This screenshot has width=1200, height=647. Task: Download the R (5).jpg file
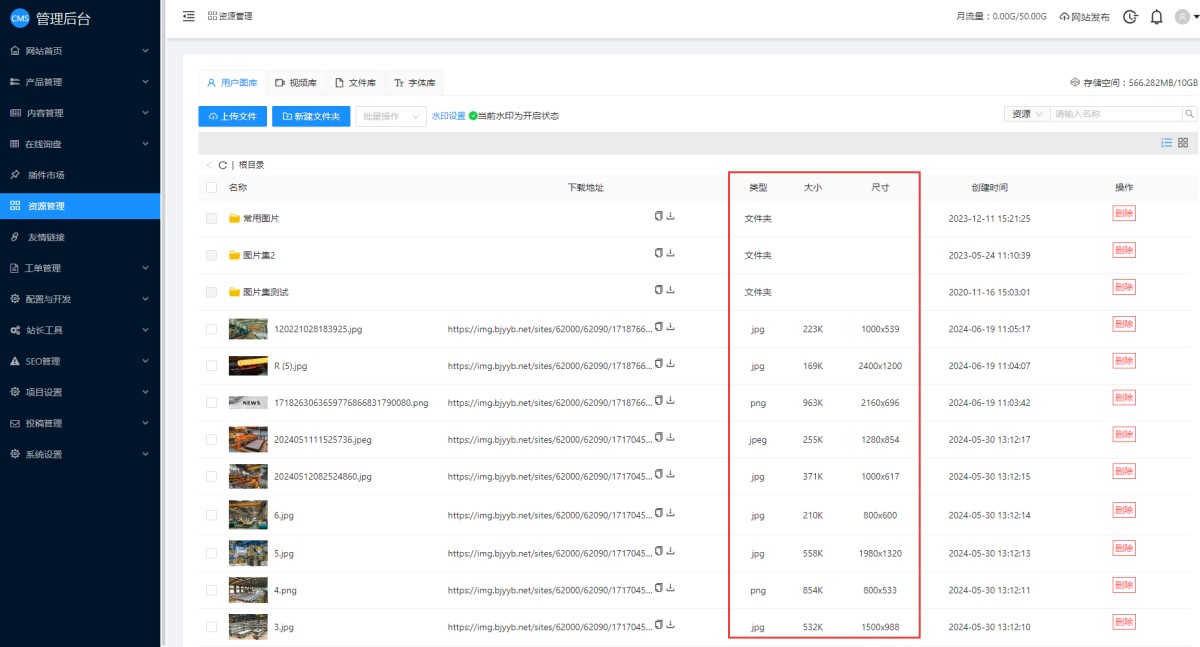tap(670, 364)
